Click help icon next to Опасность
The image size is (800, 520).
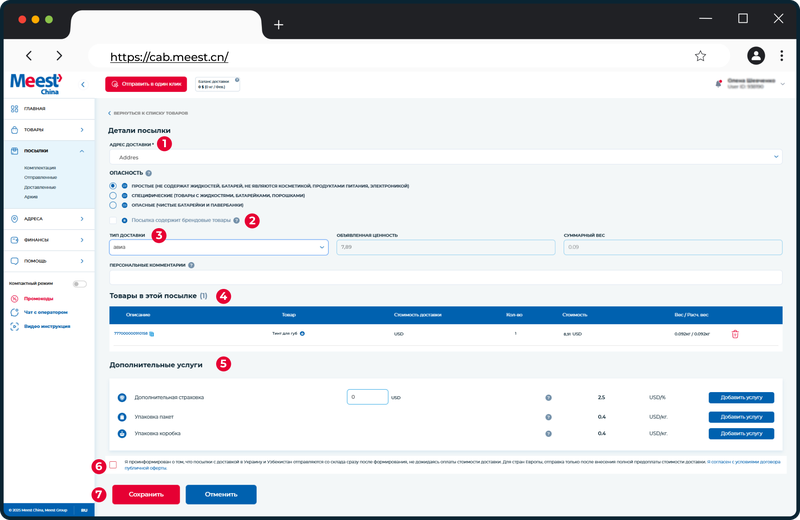(x=148, y=173)
